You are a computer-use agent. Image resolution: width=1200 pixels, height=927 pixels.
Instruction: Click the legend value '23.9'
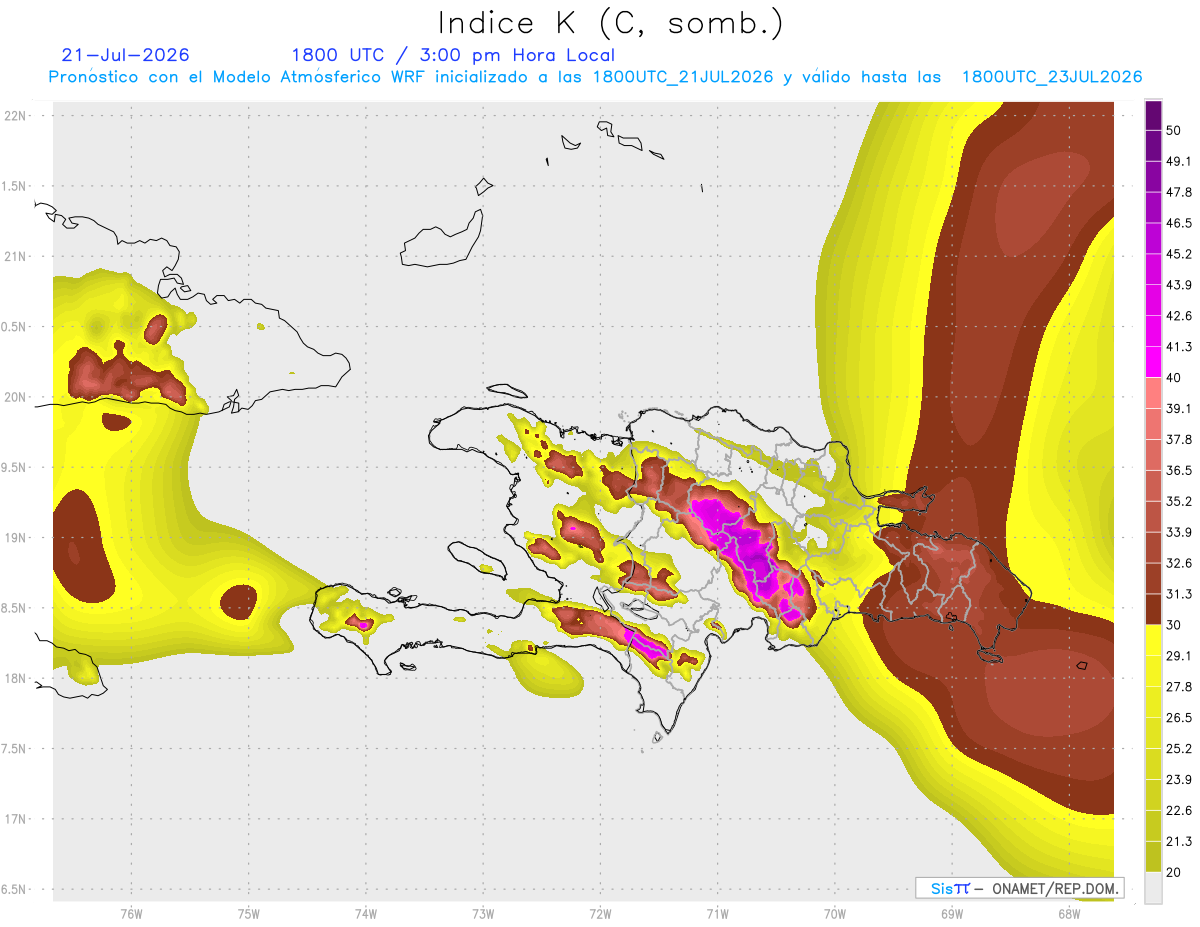[x=1178, y=779]
